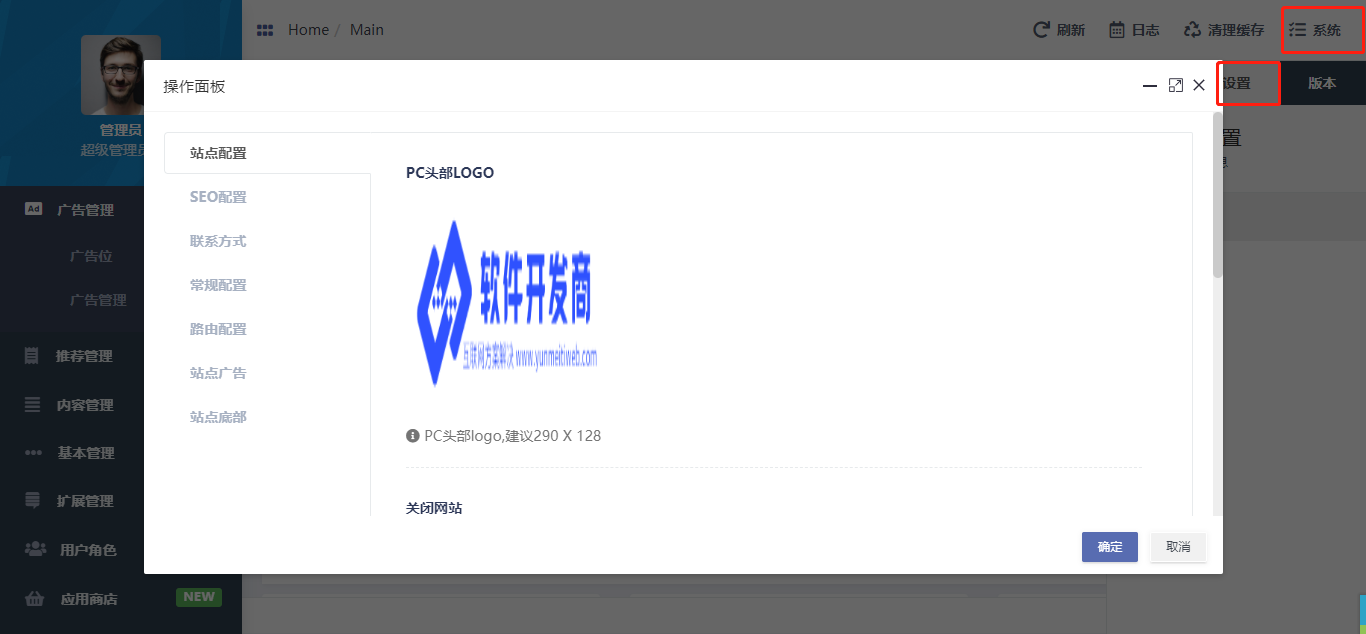Viewport: 1366px width, 634px height.
Task: Switch to the SEO配置 tab
Action: point(218,197)
